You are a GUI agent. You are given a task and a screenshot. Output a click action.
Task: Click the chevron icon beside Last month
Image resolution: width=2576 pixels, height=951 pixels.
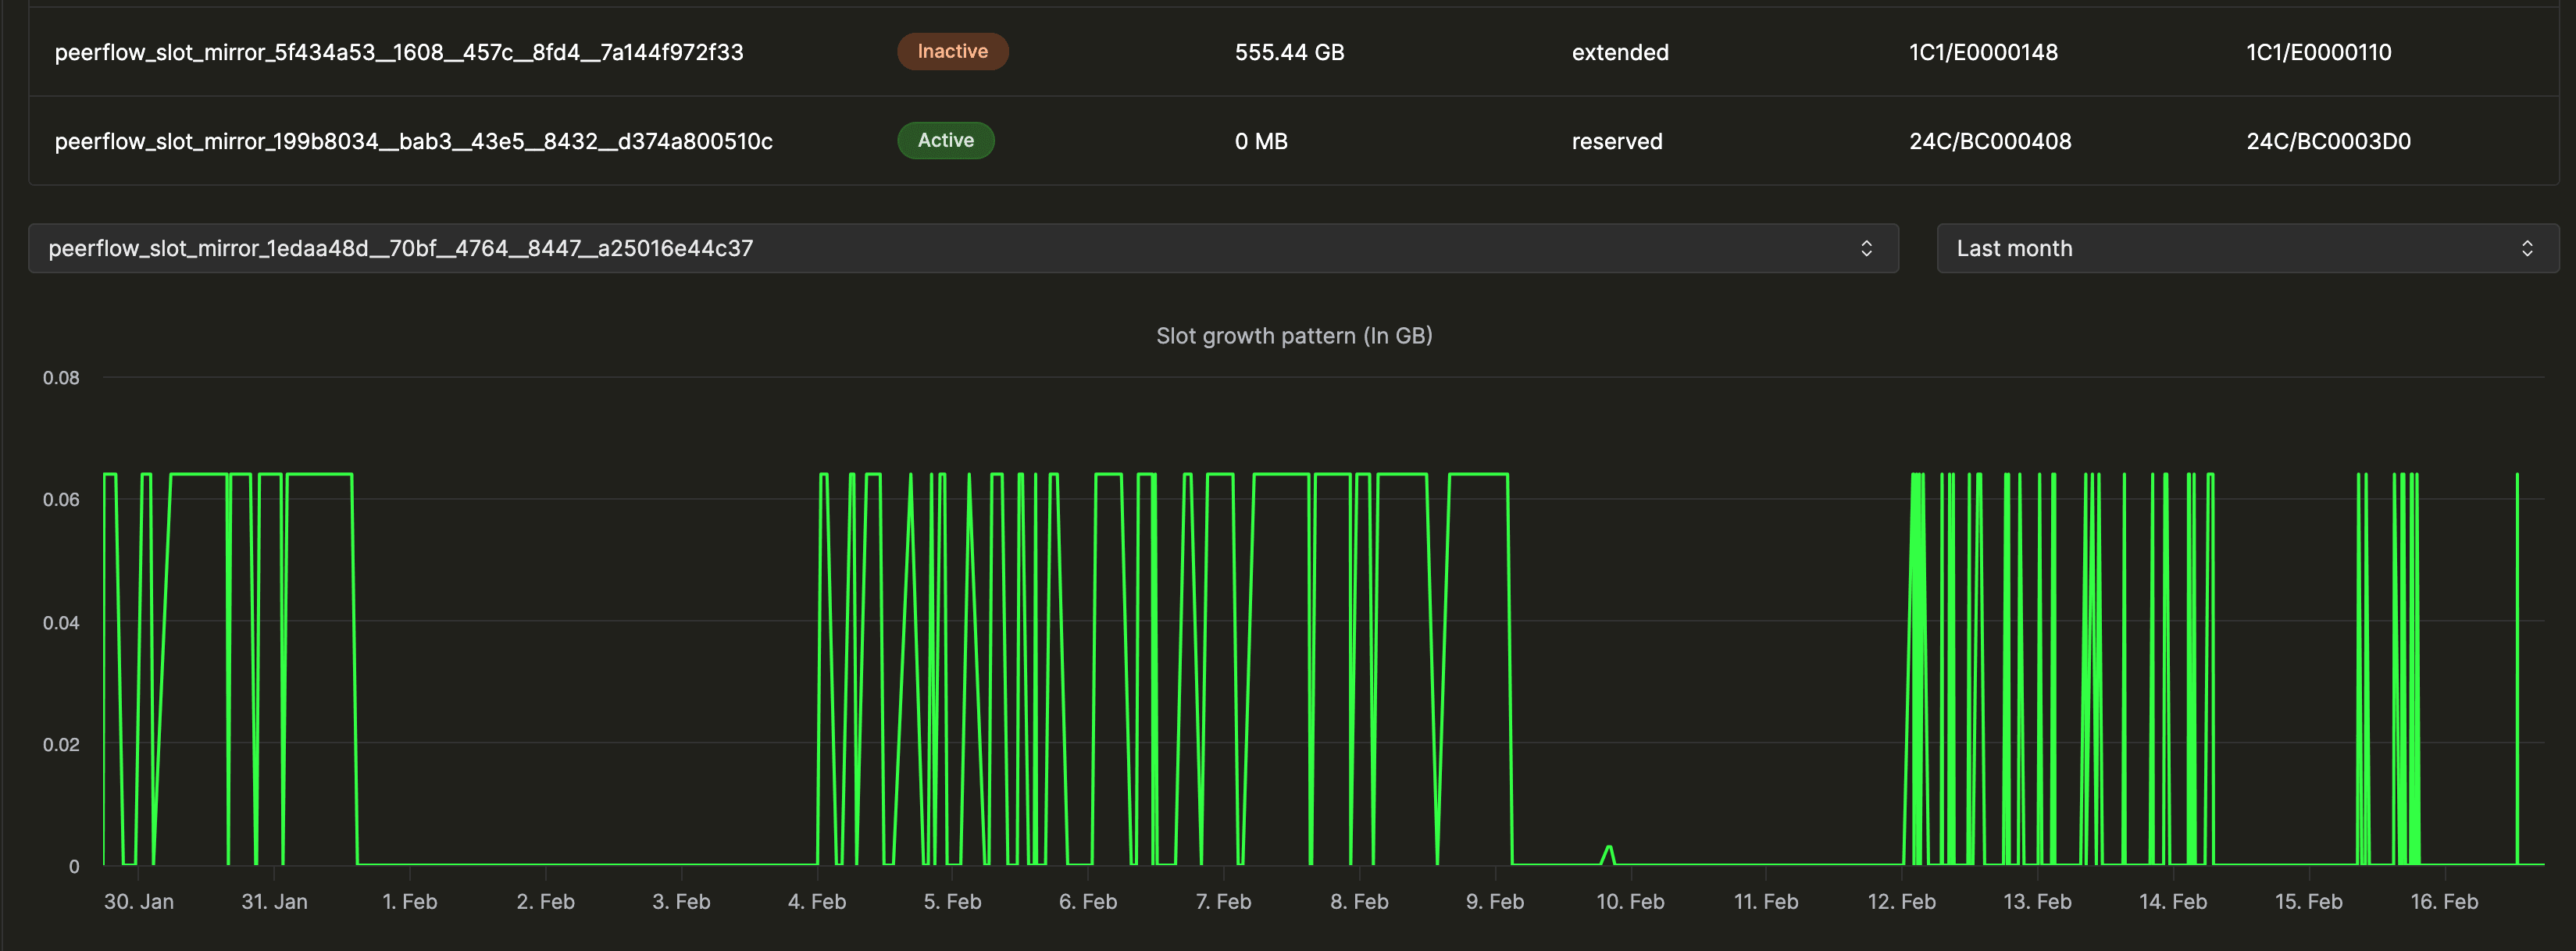tap(2527, 248)
